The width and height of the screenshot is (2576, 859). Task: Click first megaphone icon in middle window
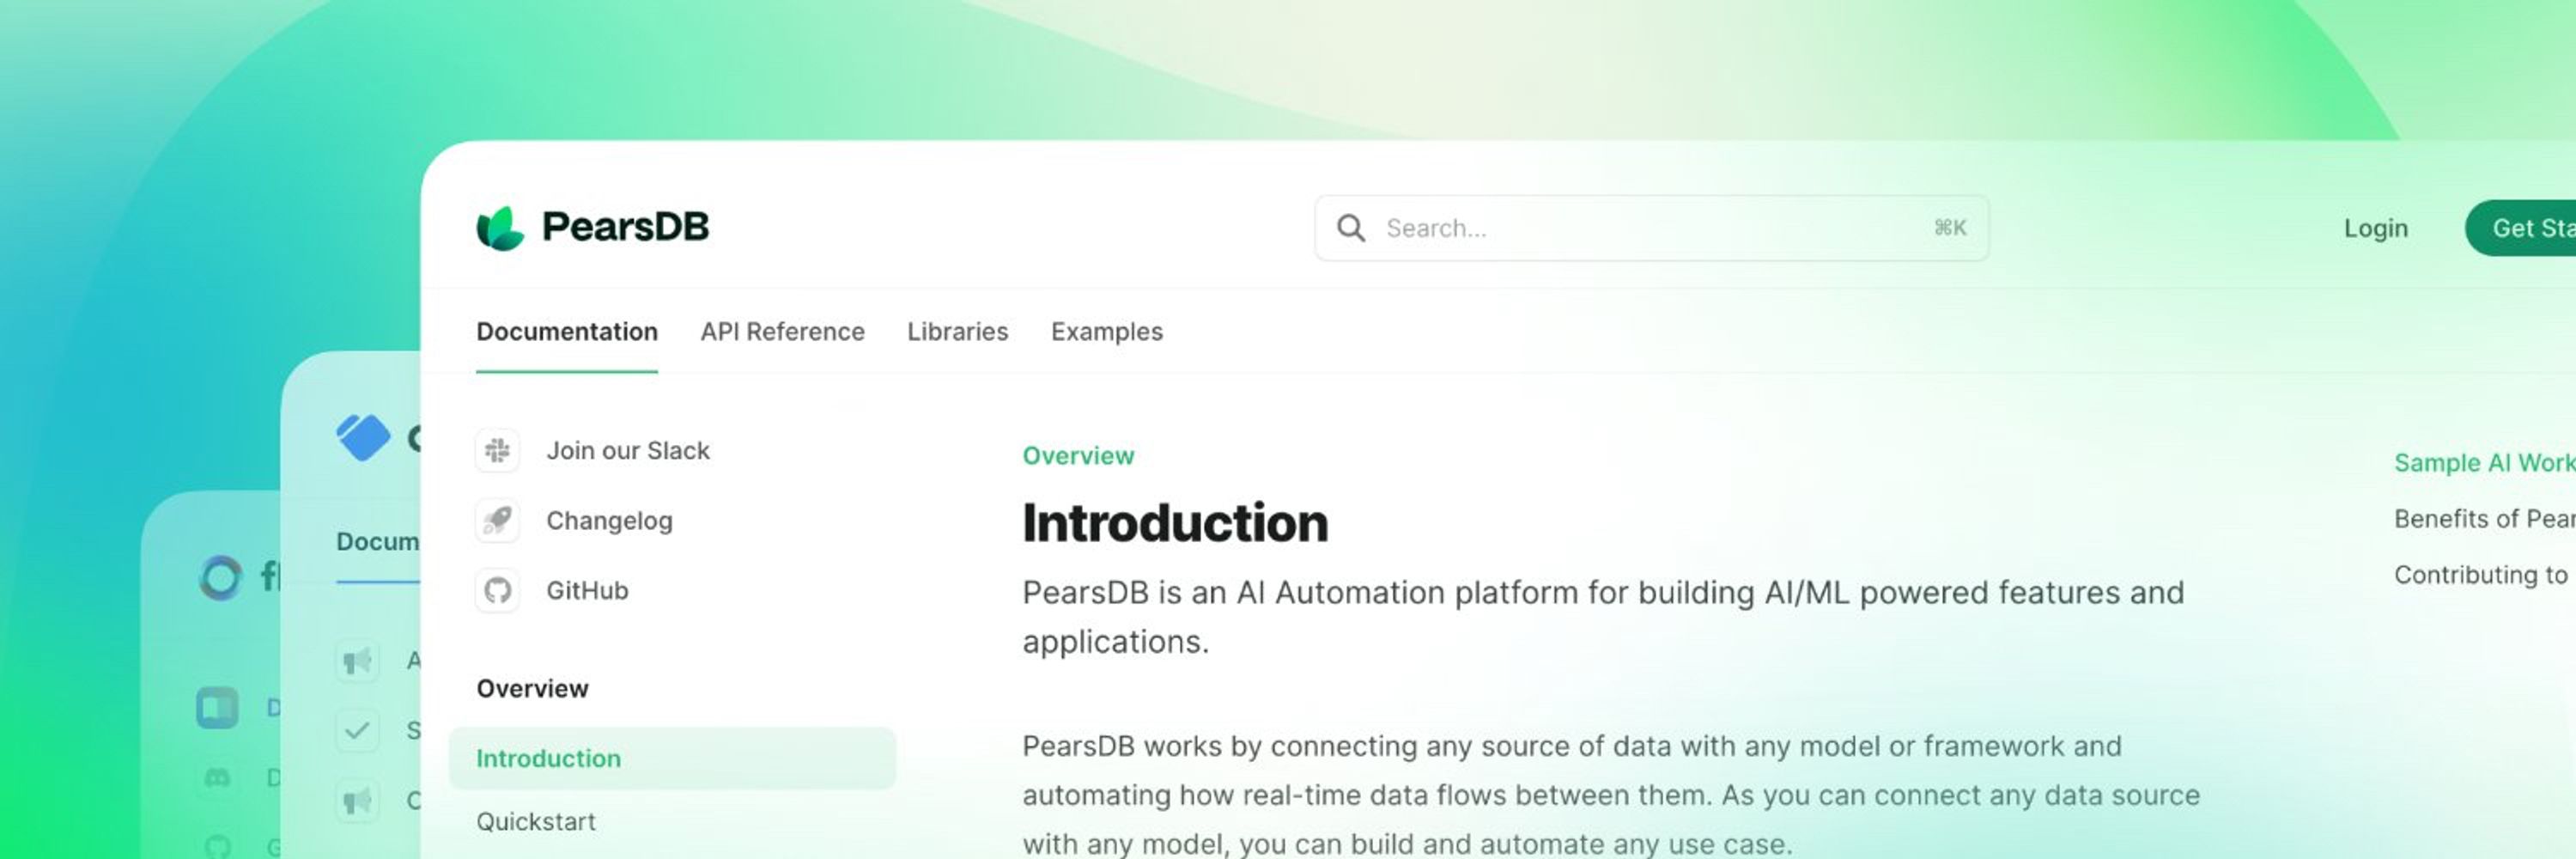coord(357,661)
